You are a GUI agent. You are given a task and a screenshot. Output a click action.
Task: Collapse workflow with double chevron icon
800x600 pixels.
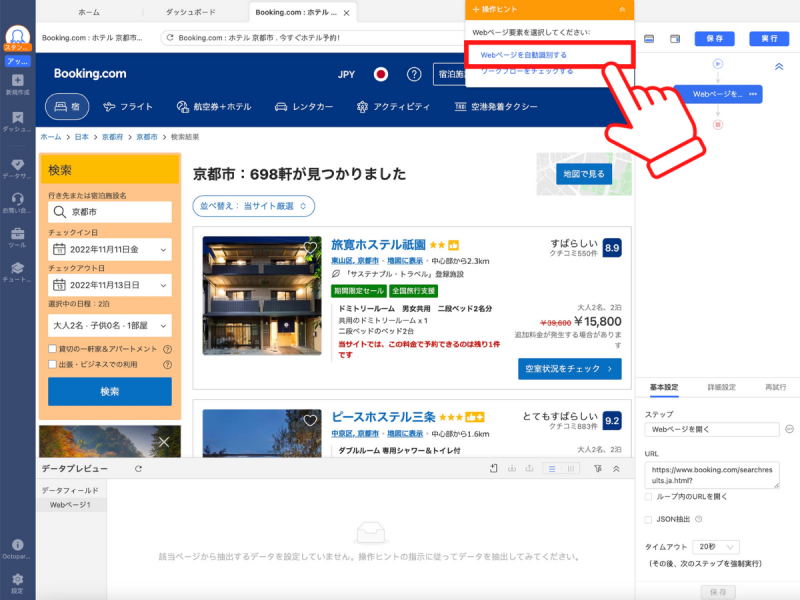(x=779, y=66)
